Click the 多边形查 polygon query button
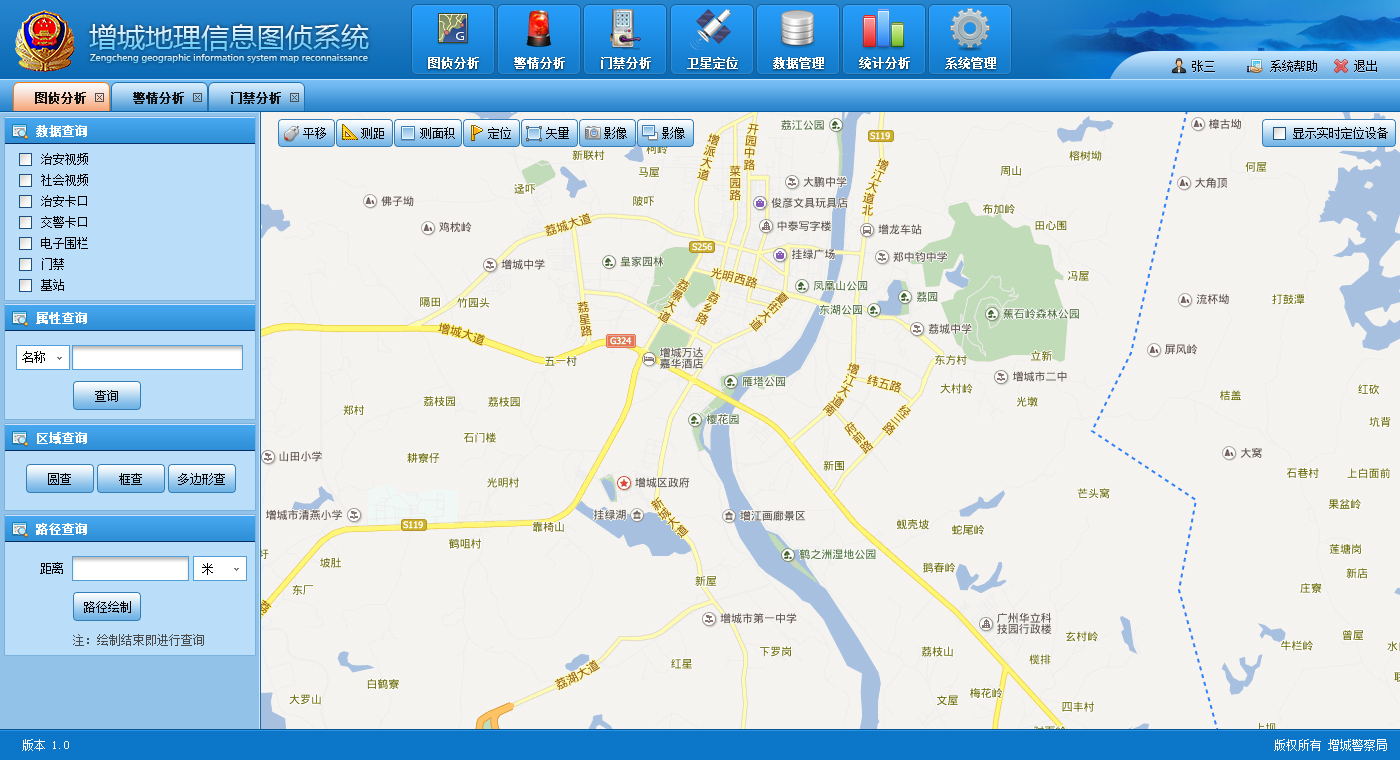This screenshot has width=1400, height=760. pos(202,479)
